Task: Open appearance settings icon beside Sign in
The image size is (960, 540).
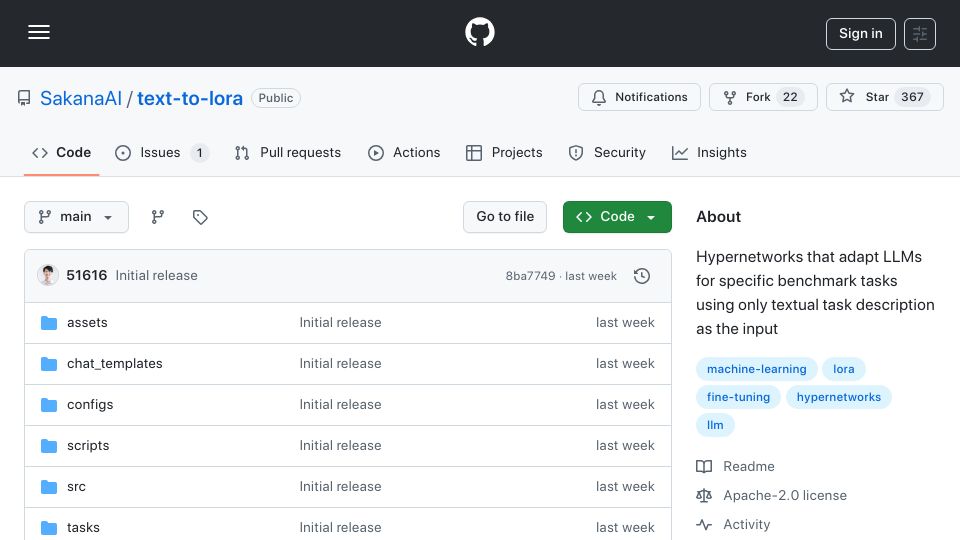Action: [x=920, y=34]
